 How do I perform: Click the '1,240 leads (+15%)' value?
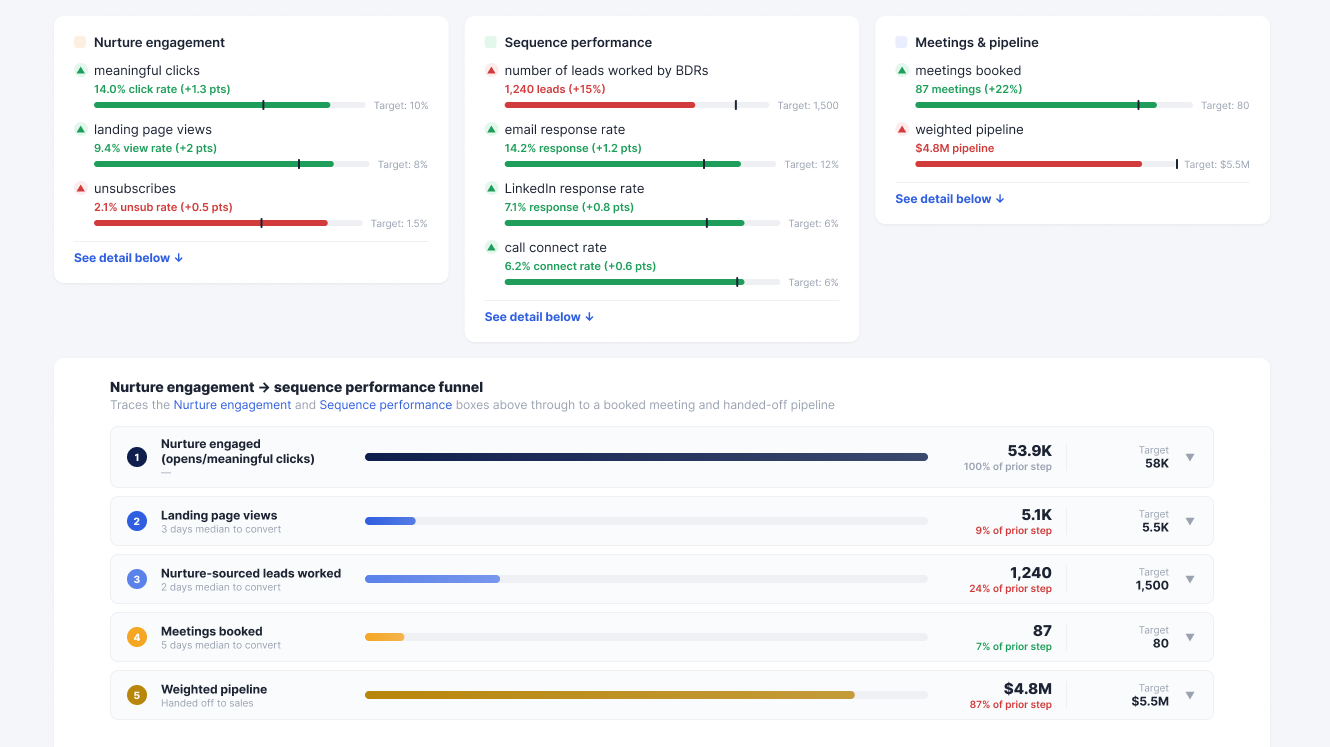pyautogui.click(x=555, y=89)
